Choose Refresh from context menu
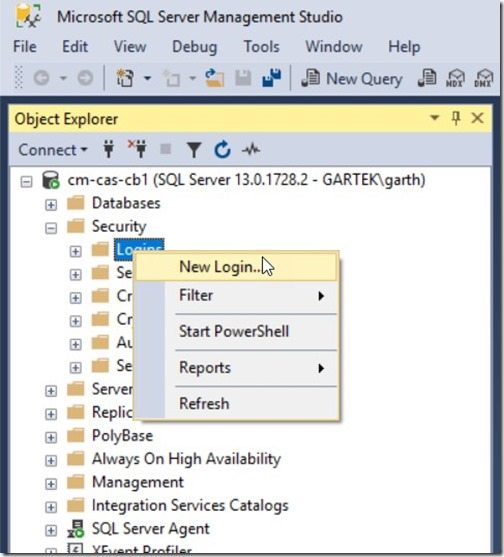 coord(236,404)
